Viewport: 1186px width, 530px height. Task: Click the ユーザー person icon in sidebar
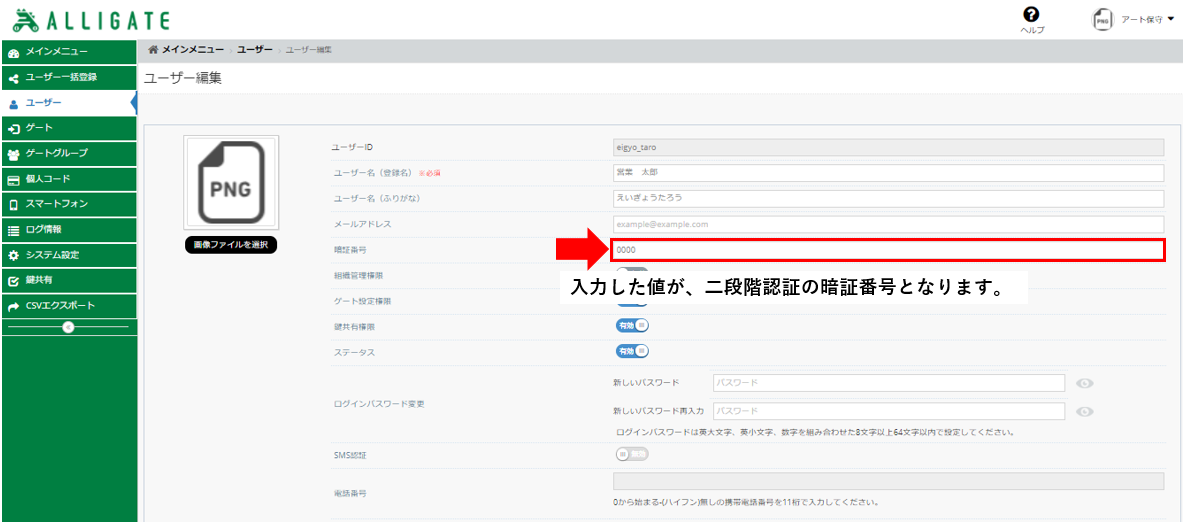pos(13,104)
